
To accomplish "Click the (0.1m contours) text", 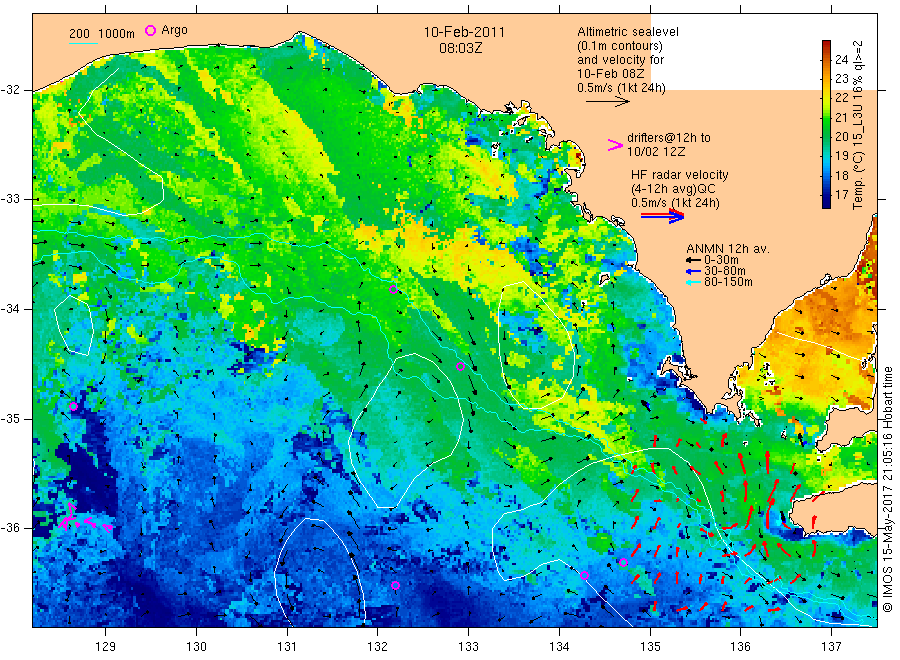I will [620, 46].
